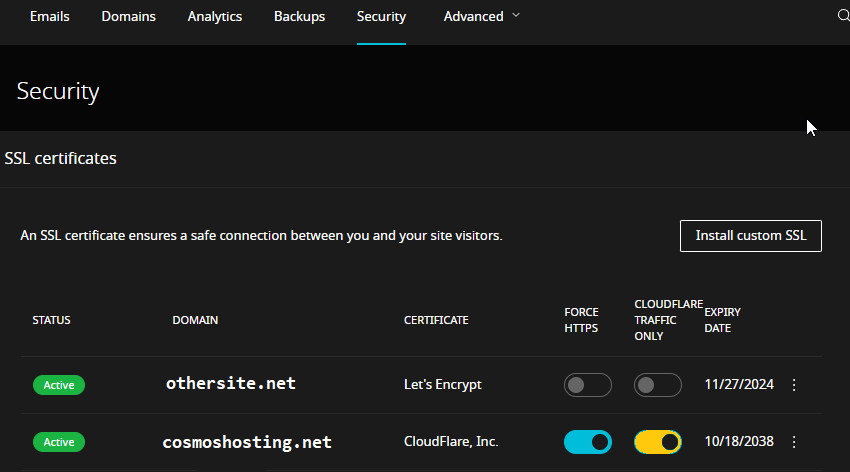
Task: Open more options for othersite.net row
Action: point(794,385)
